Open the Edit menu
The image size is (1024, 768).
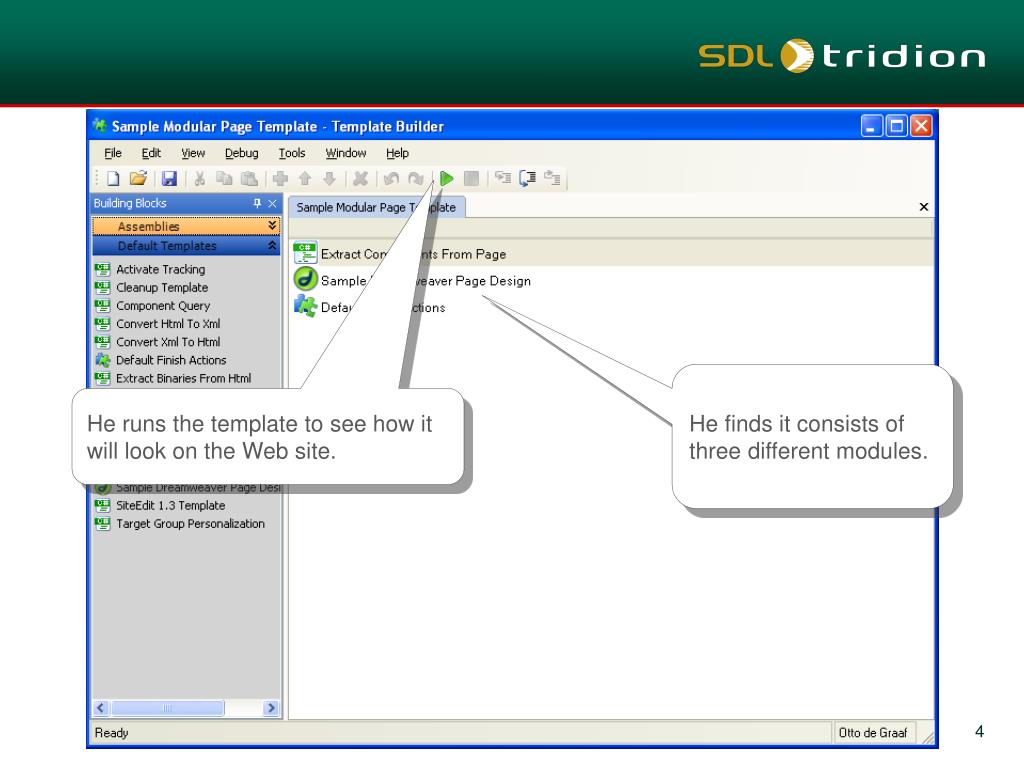click(x=151, y=153)
